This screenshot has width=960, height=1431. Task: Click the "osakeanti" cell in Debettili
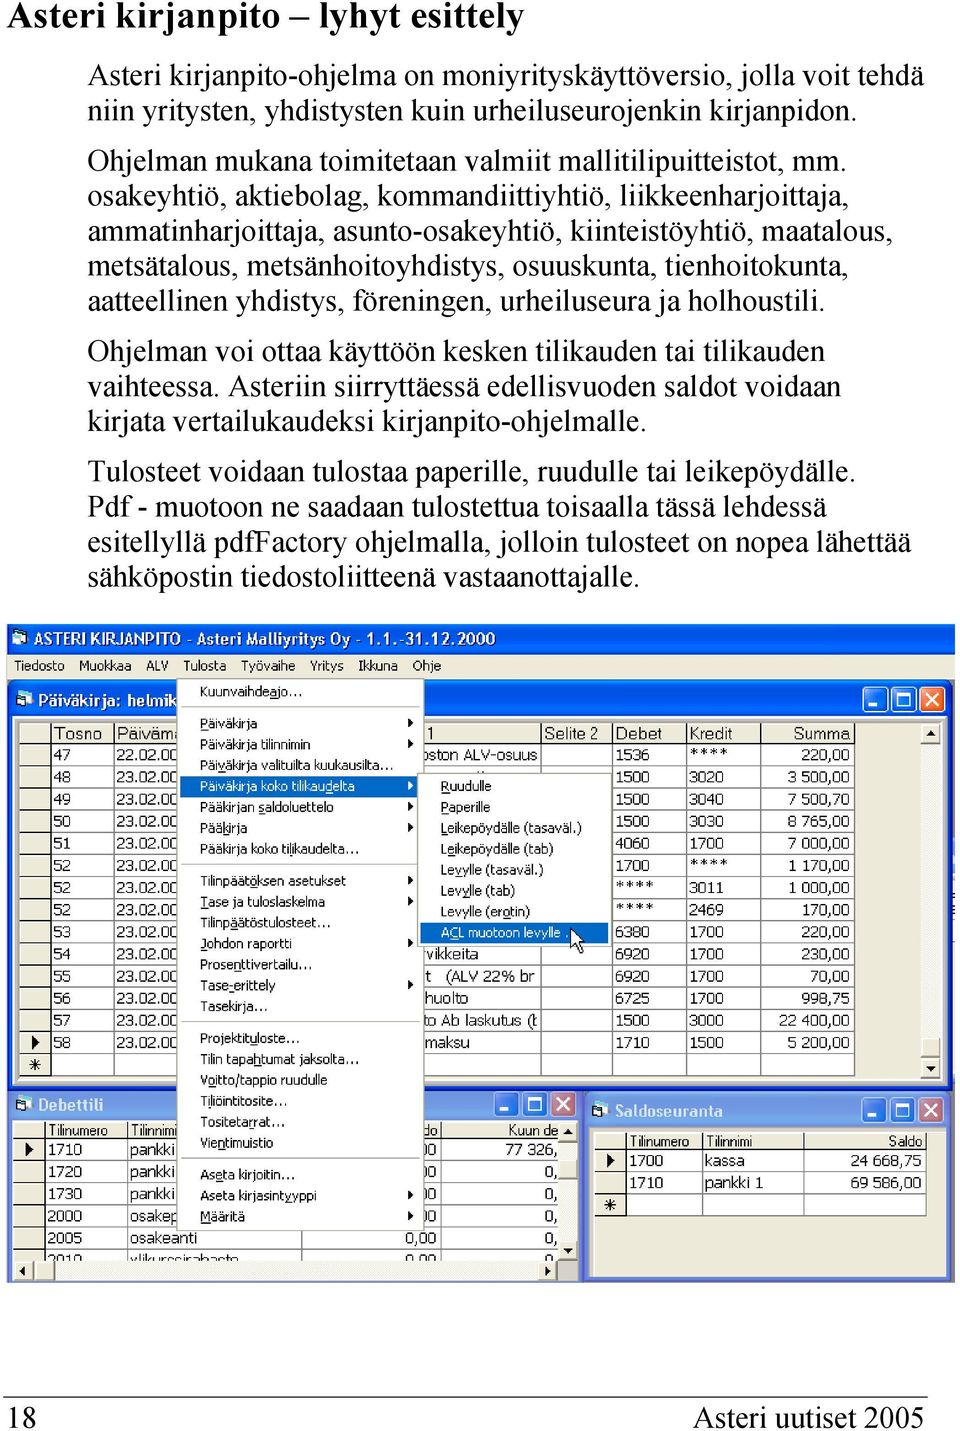pyautogui.click(x=213, y=1238)
